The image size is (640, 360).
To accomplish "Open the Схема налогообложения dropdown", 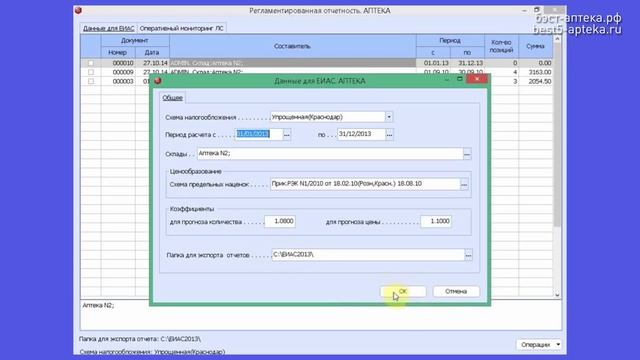I will click(x=389, y=117).
